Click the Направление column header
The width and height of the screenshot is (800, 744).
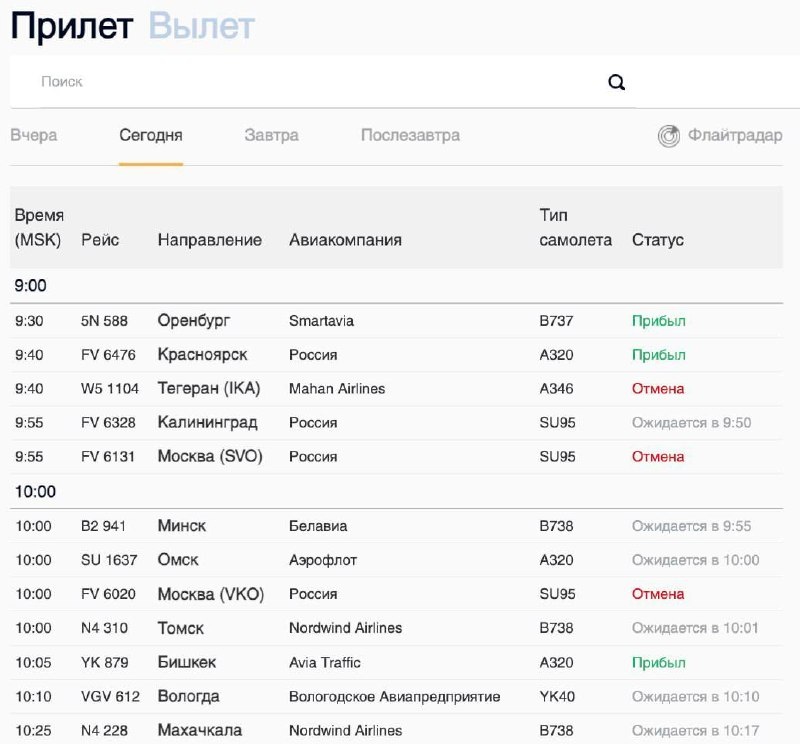(x=210, y=240)
